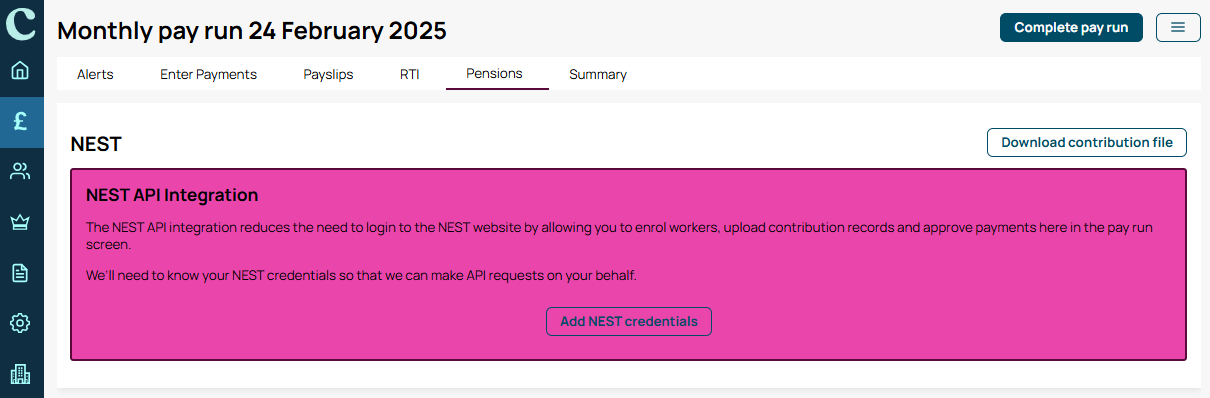This screenshot has width=1210, height=398.
Task: Click the NEST API Integration heading
Action: [x=172, y=195]
